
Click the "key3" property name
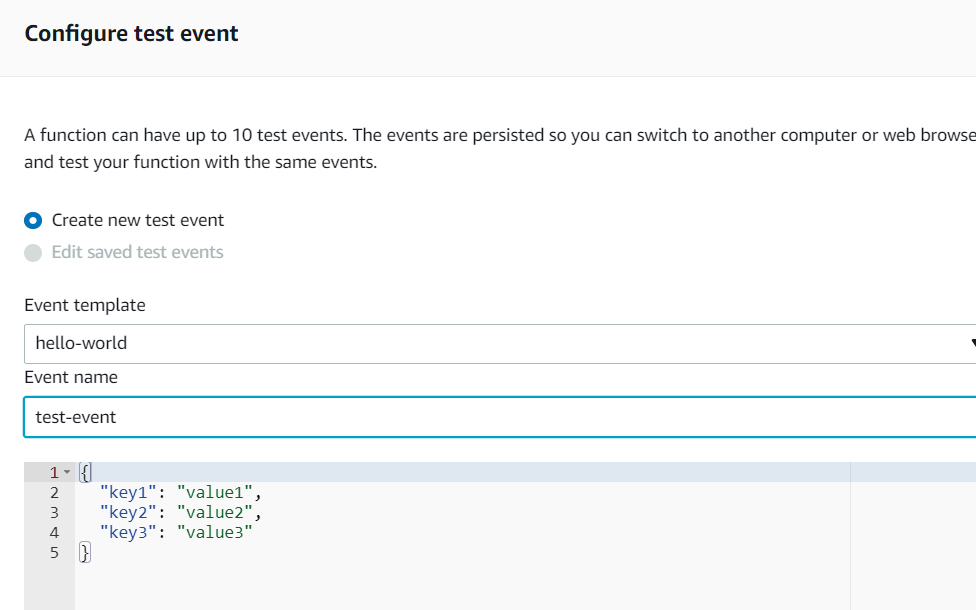[x=128, y=532]
